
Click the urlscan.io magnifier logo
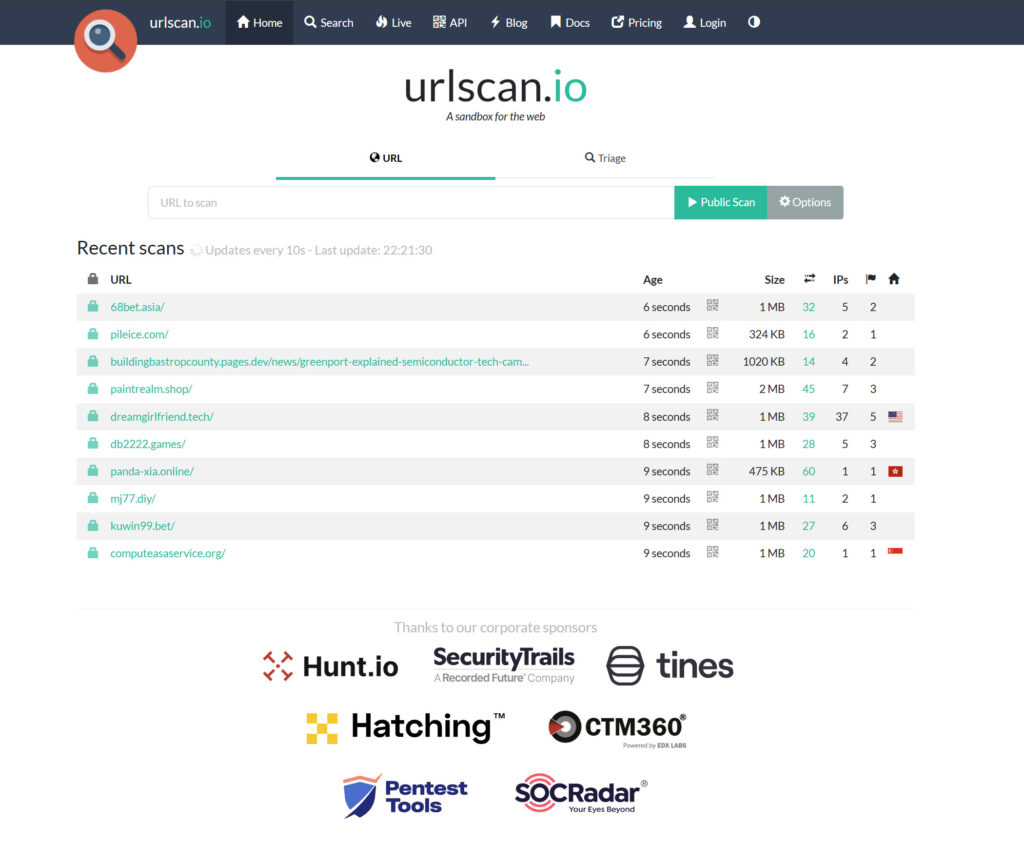(105, 40)
